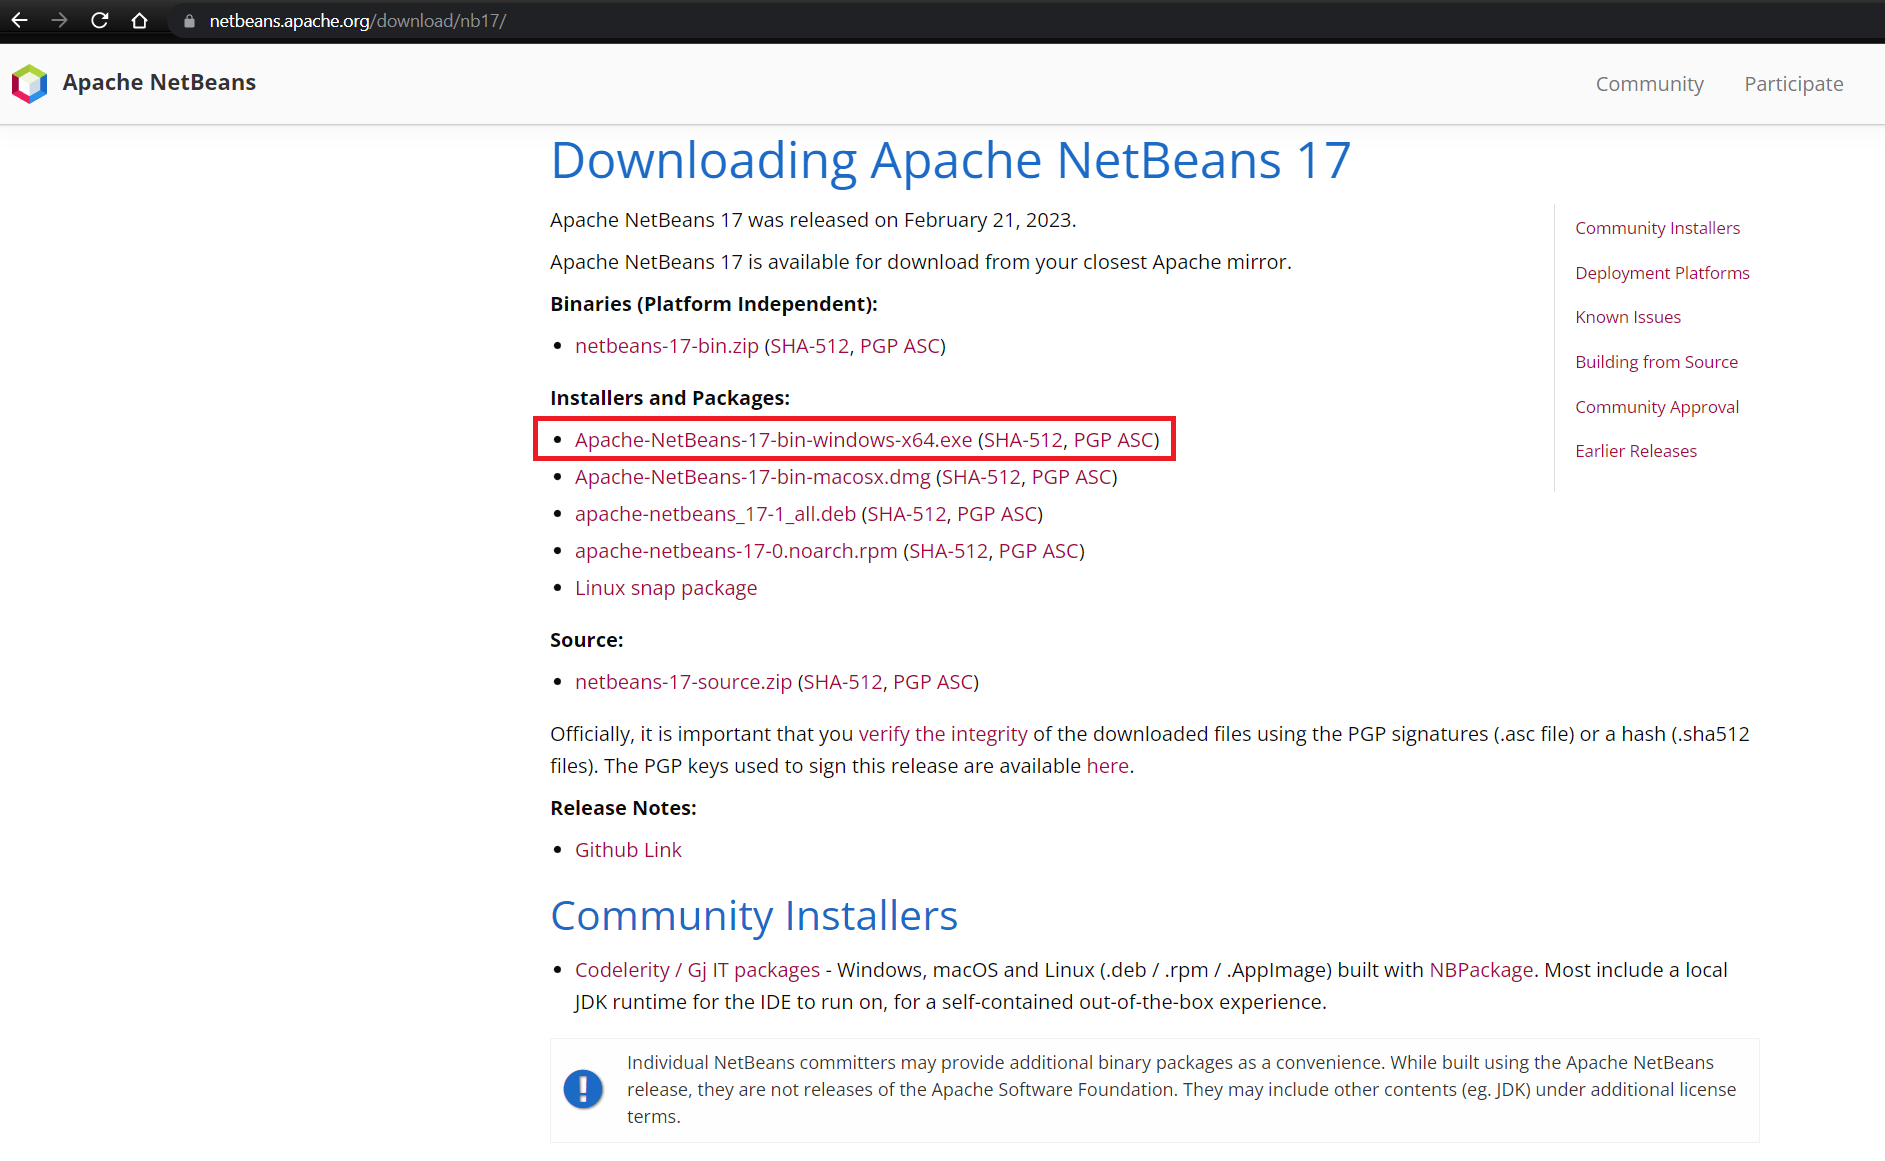The width and height of the screenshot is (1885, 1161).
Task: Click the browser forward arrow
Action: click(59, 20)
